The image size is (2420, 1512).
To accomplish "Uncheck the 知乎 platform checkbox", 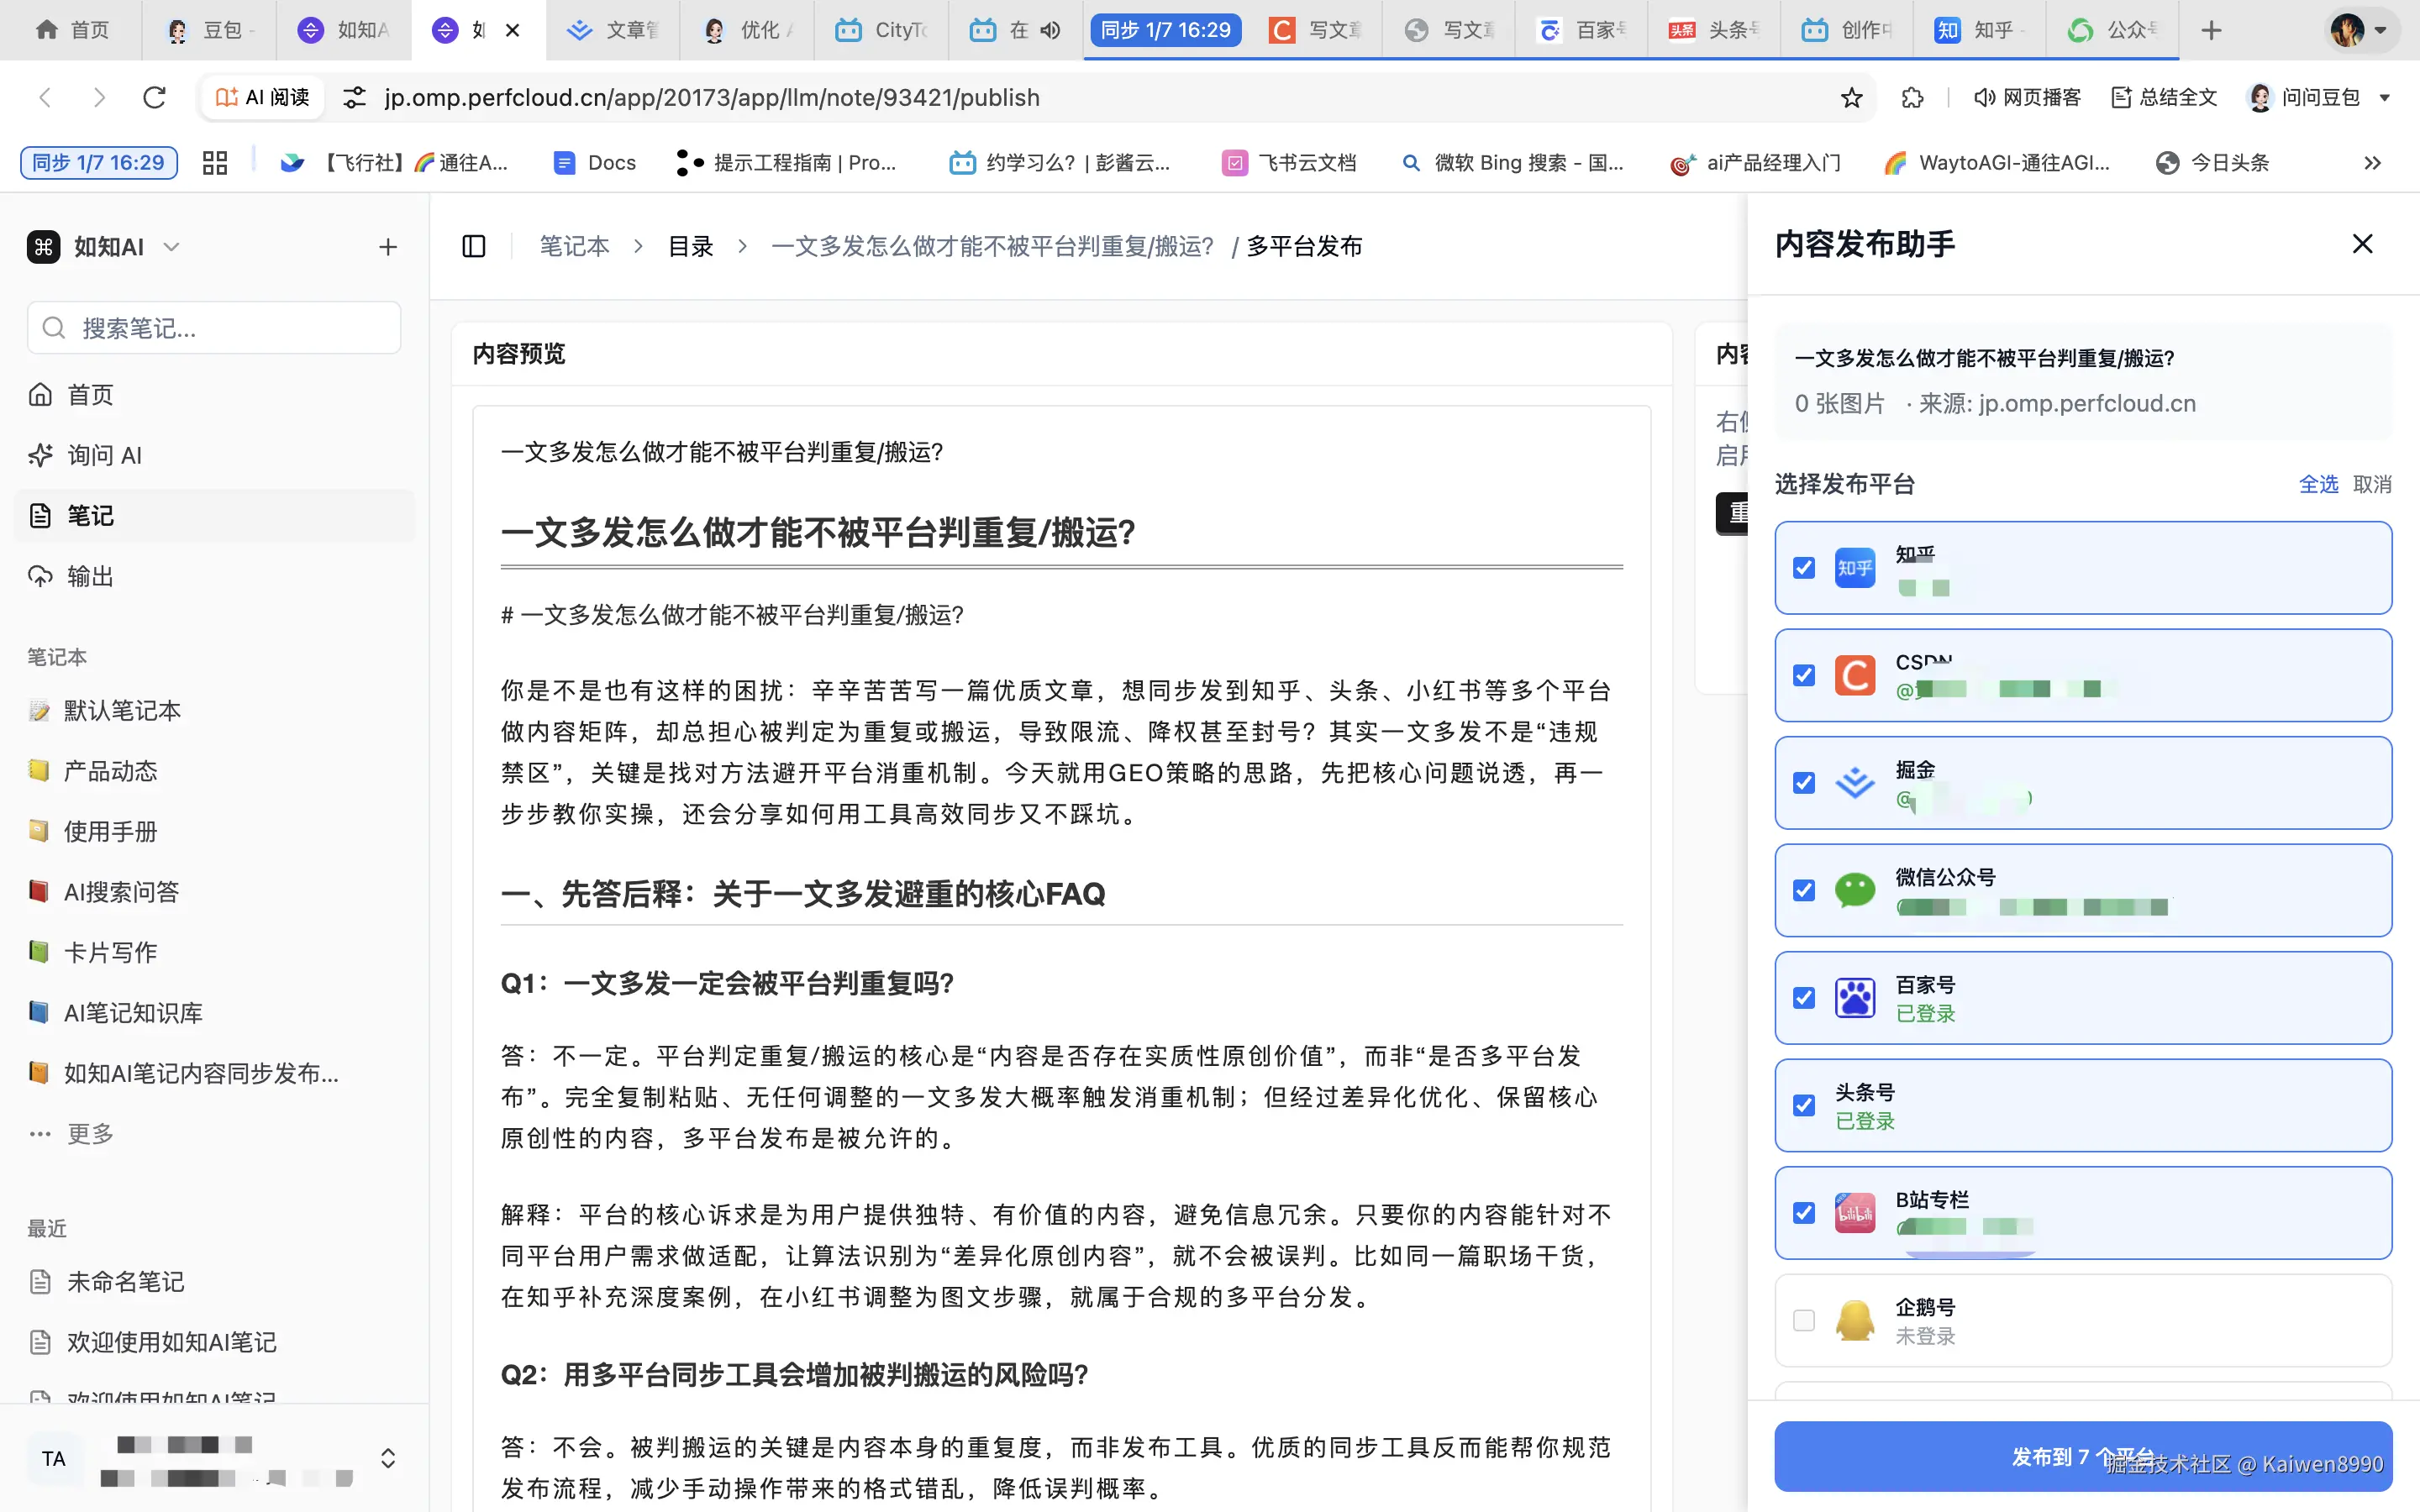I will [1804, 568].
